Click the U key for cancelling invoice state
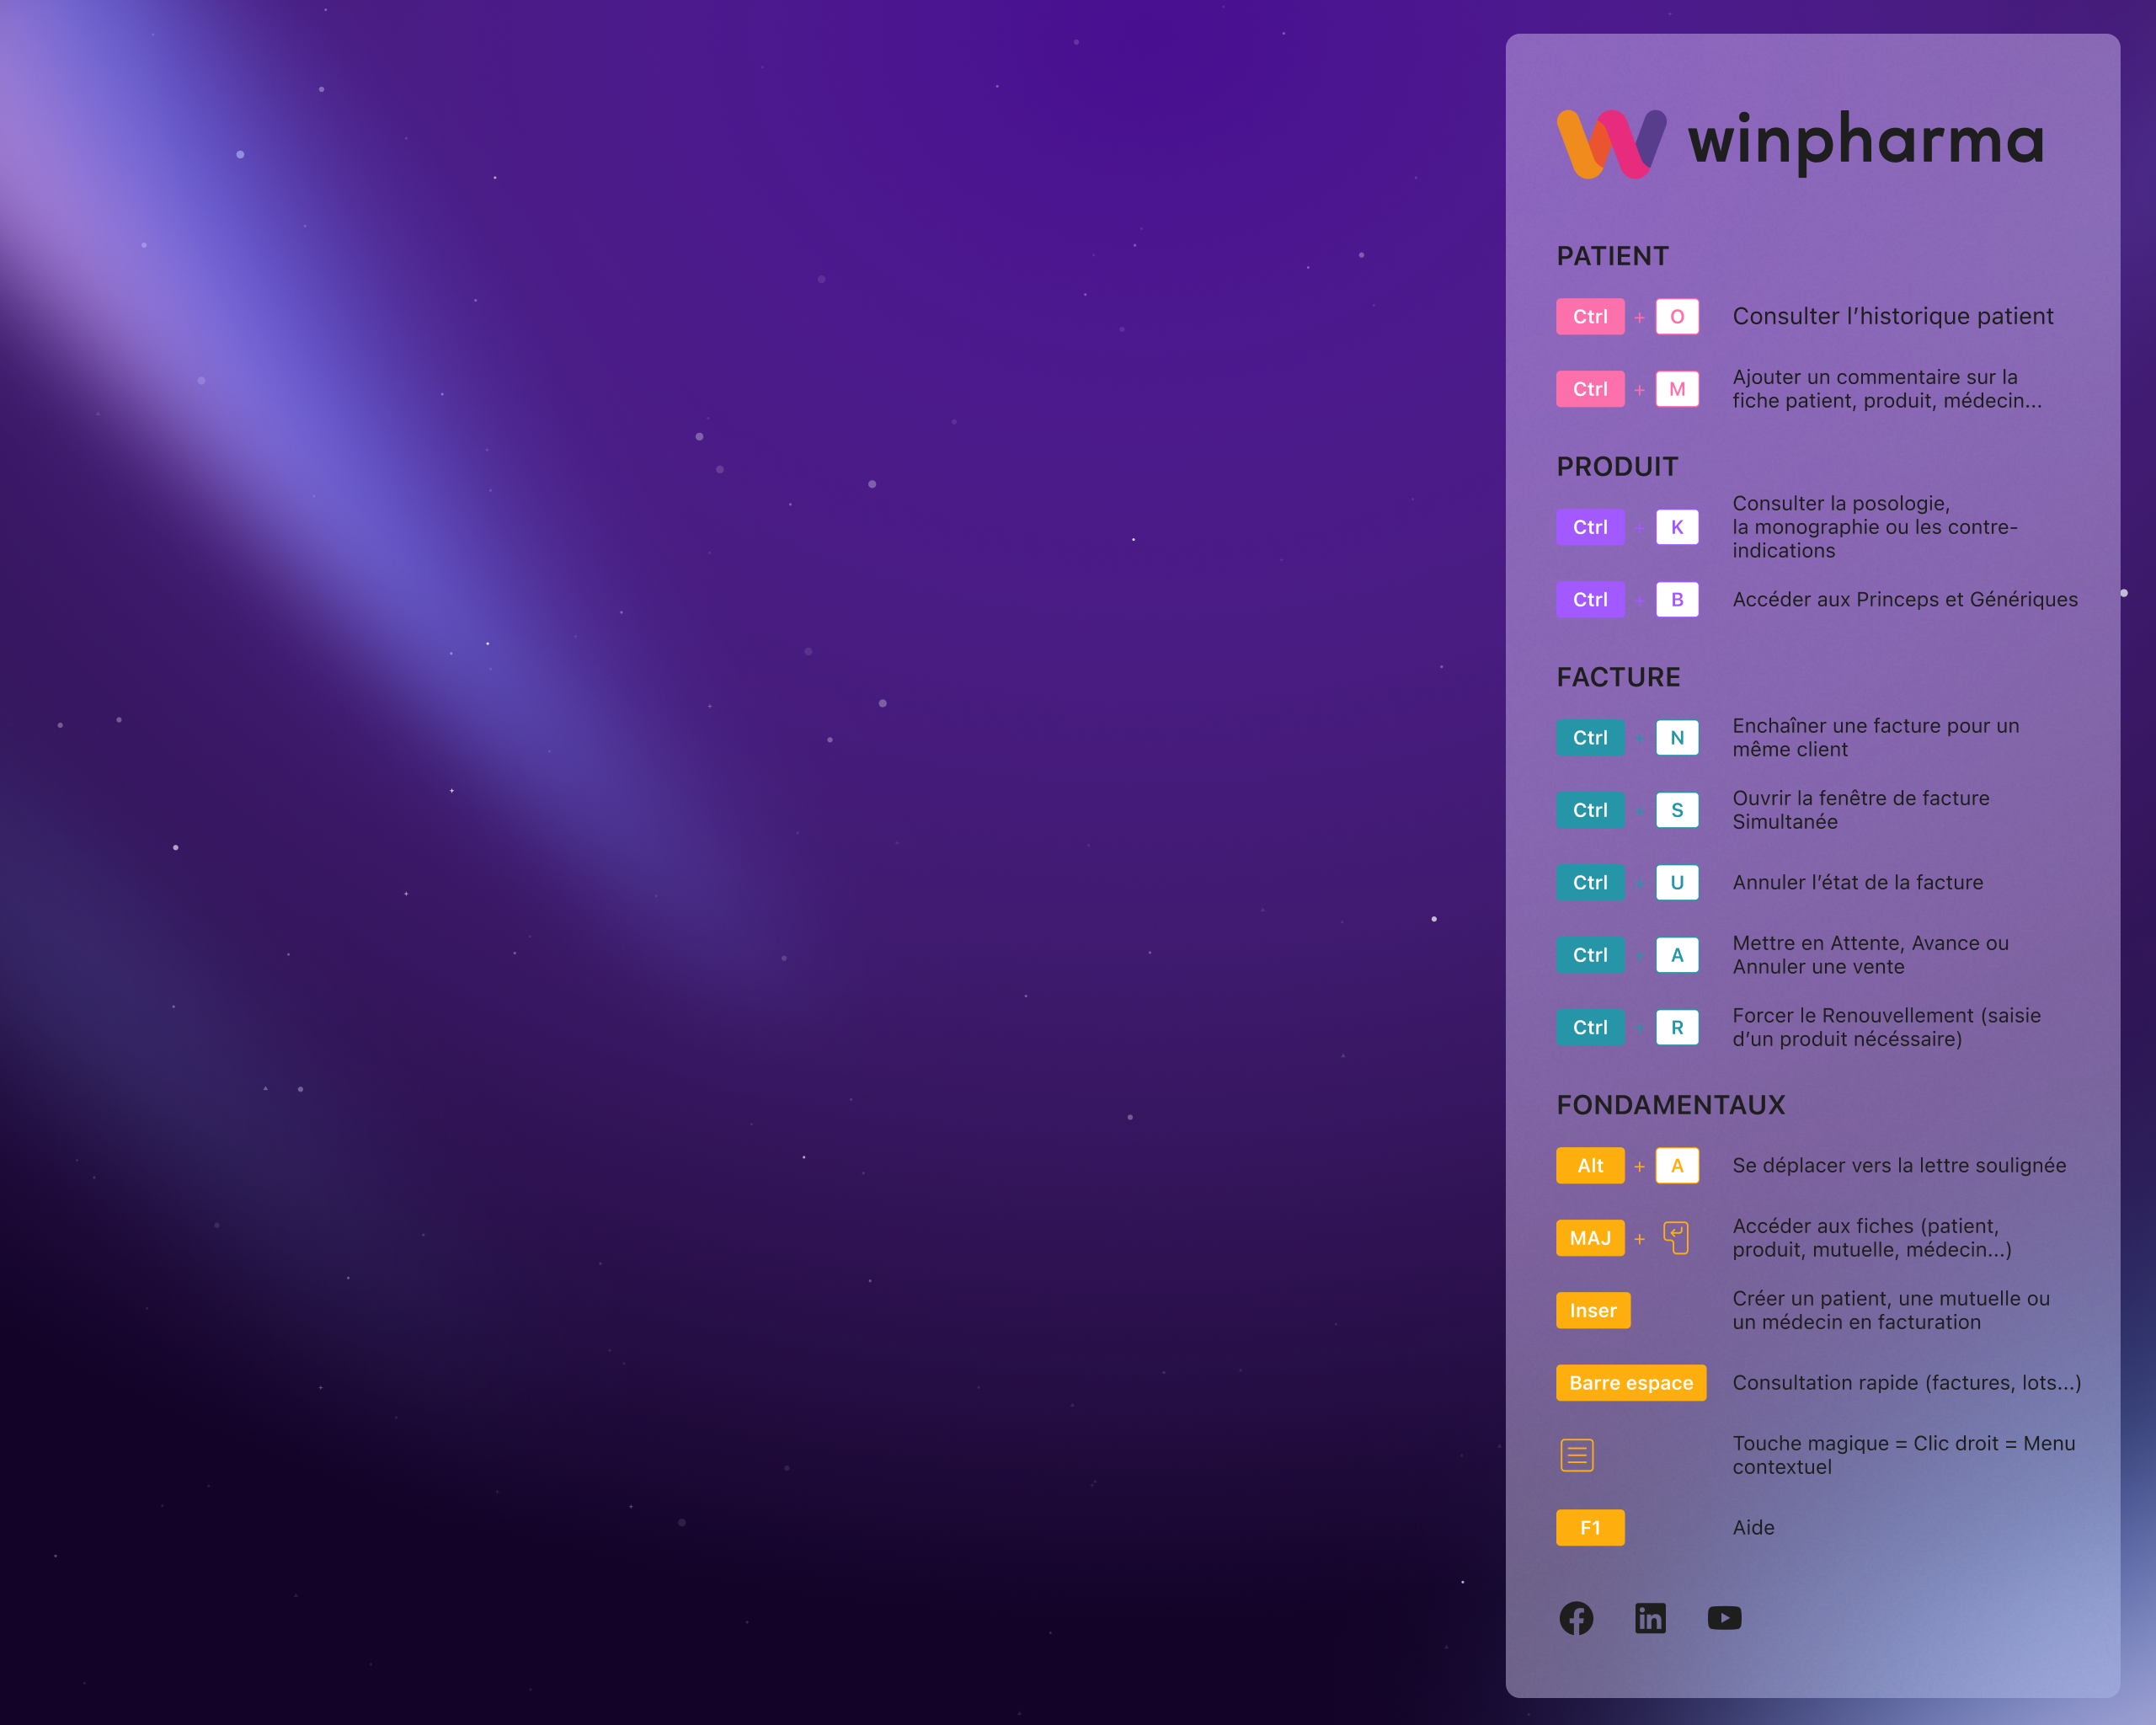The image size is (2156, 1725). pyautogui.click(x=1677, y=883)
